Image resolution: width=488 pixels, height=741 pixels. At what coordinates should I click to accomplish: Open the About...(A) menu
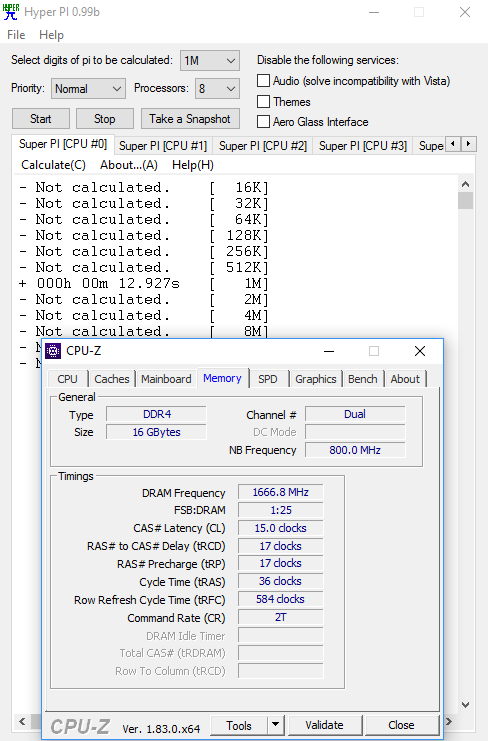click(129, 165)
